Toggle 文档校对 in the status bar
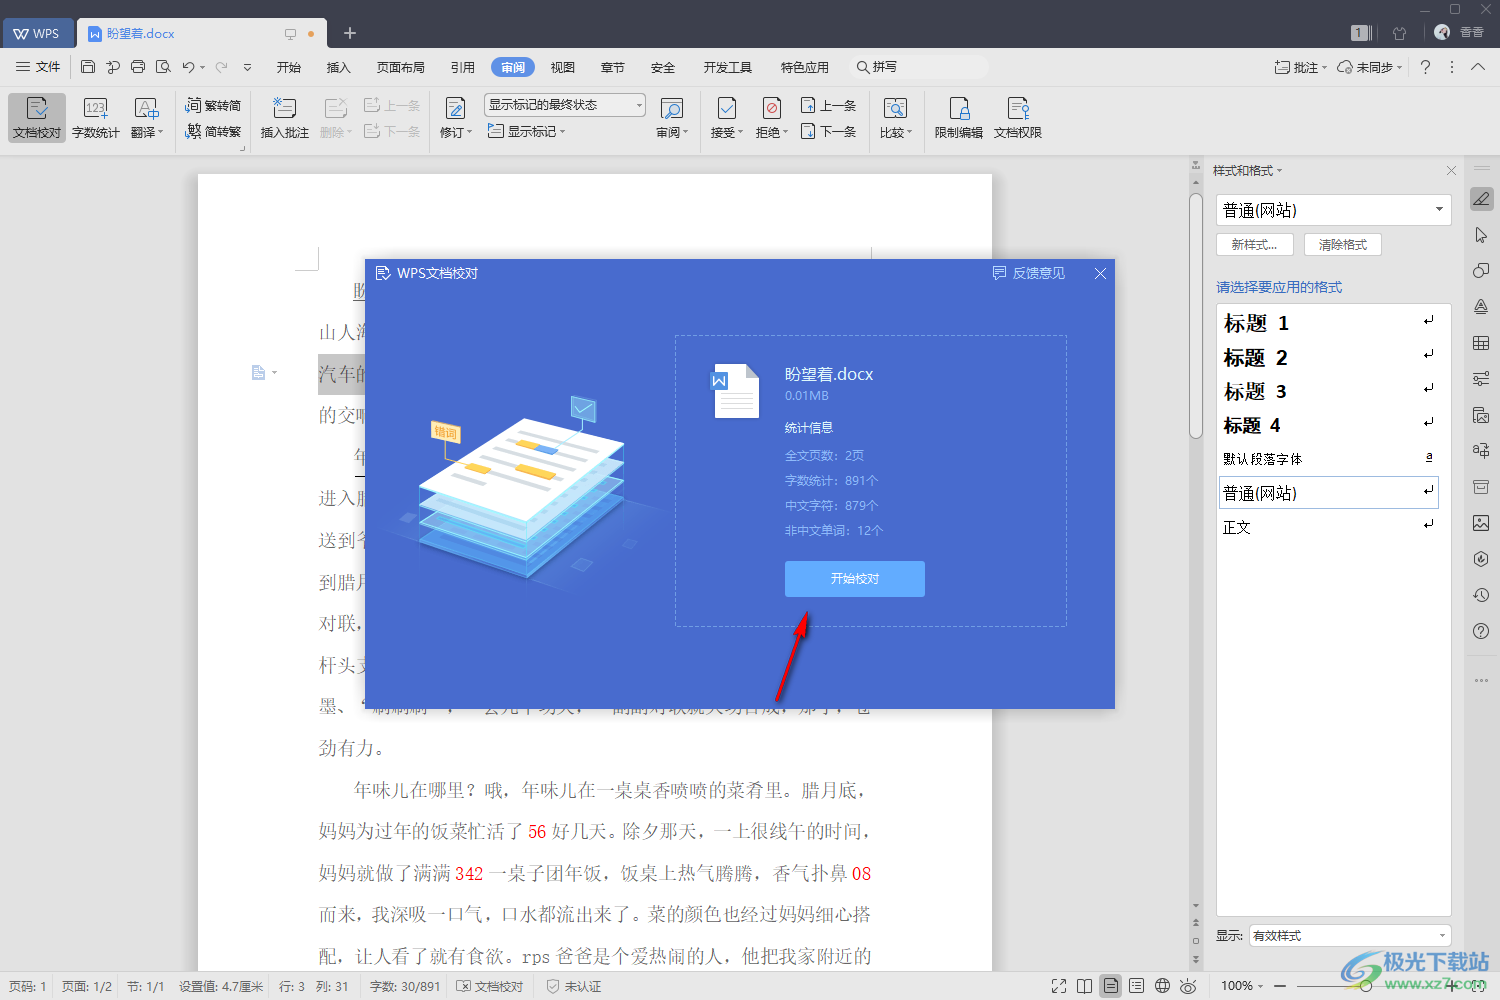This screenshot has height=1000, width=1500. tap(490, 986)
